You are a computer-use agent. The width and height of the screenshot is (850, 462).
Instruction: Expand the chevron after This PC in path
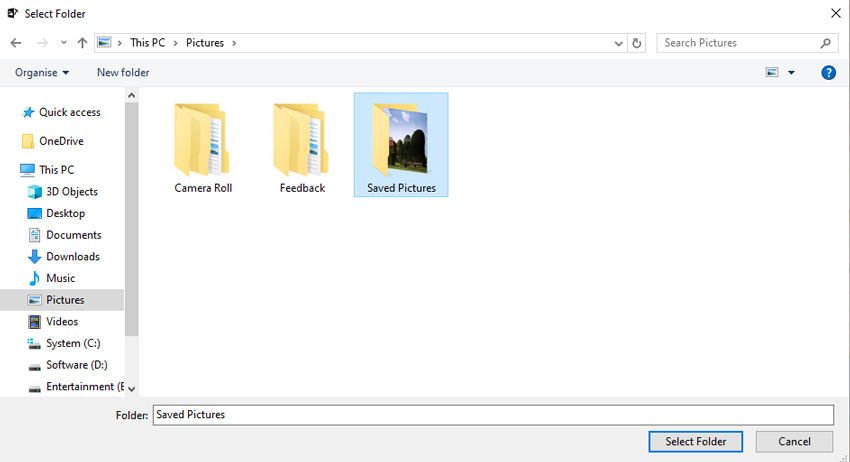176,43
